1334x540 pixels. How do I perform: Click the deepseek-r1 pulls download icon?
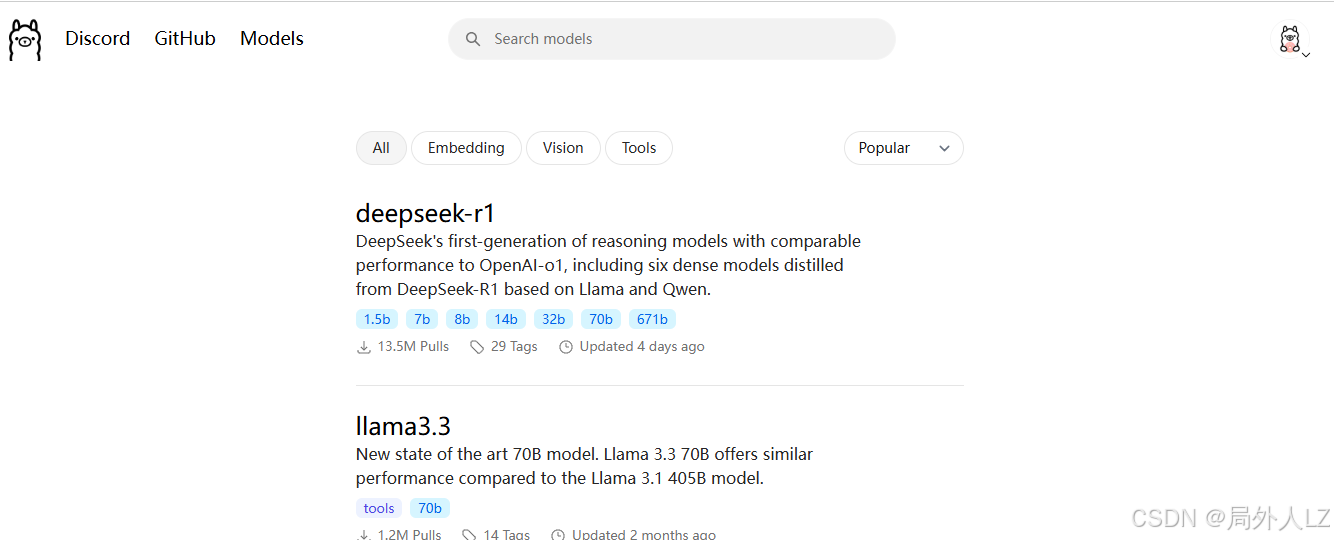point(363,347)
